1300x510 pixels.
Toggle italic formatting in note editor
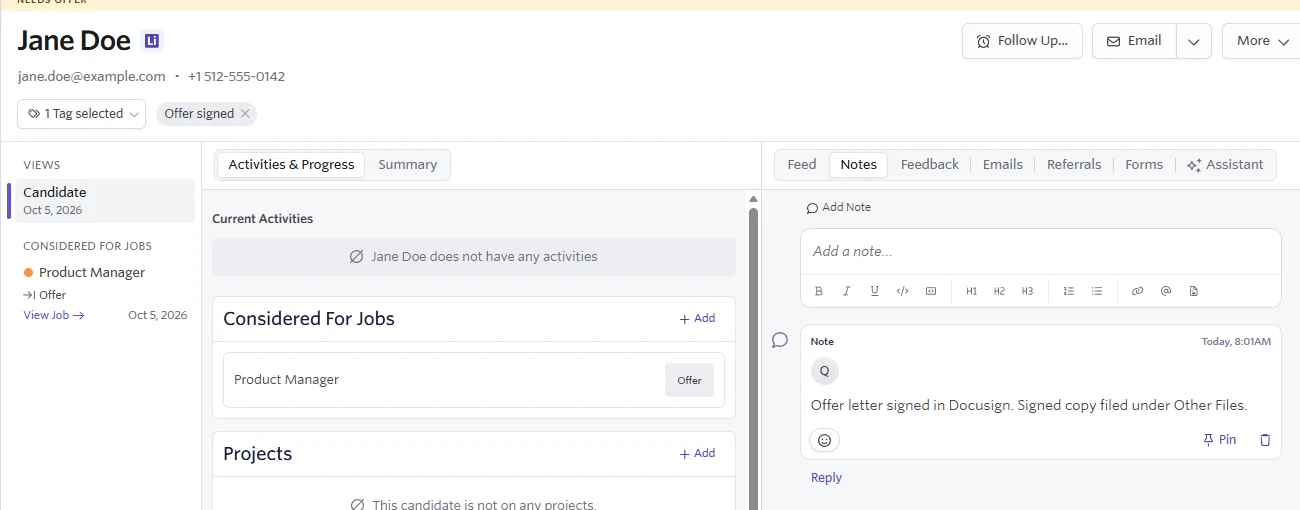(847, 291)
